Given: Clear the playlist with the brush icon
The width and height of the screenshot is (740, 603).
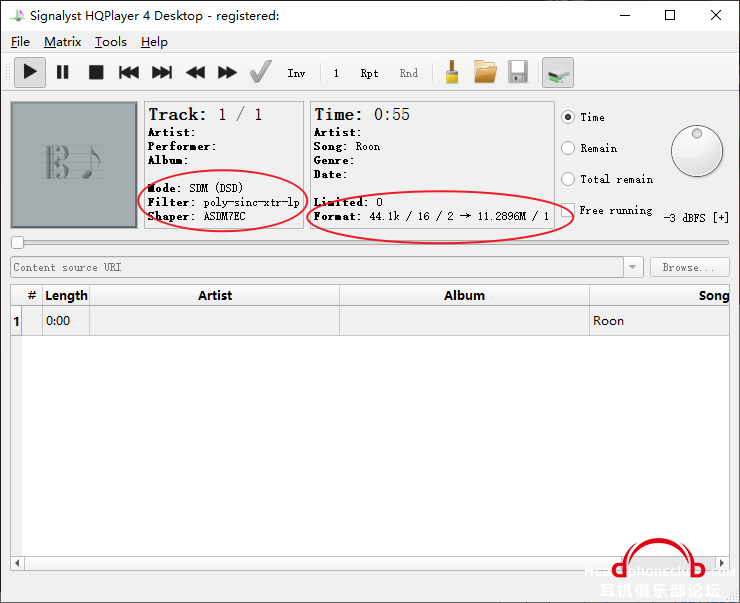Looking at the screenshot, I should (x=452, y=73).
